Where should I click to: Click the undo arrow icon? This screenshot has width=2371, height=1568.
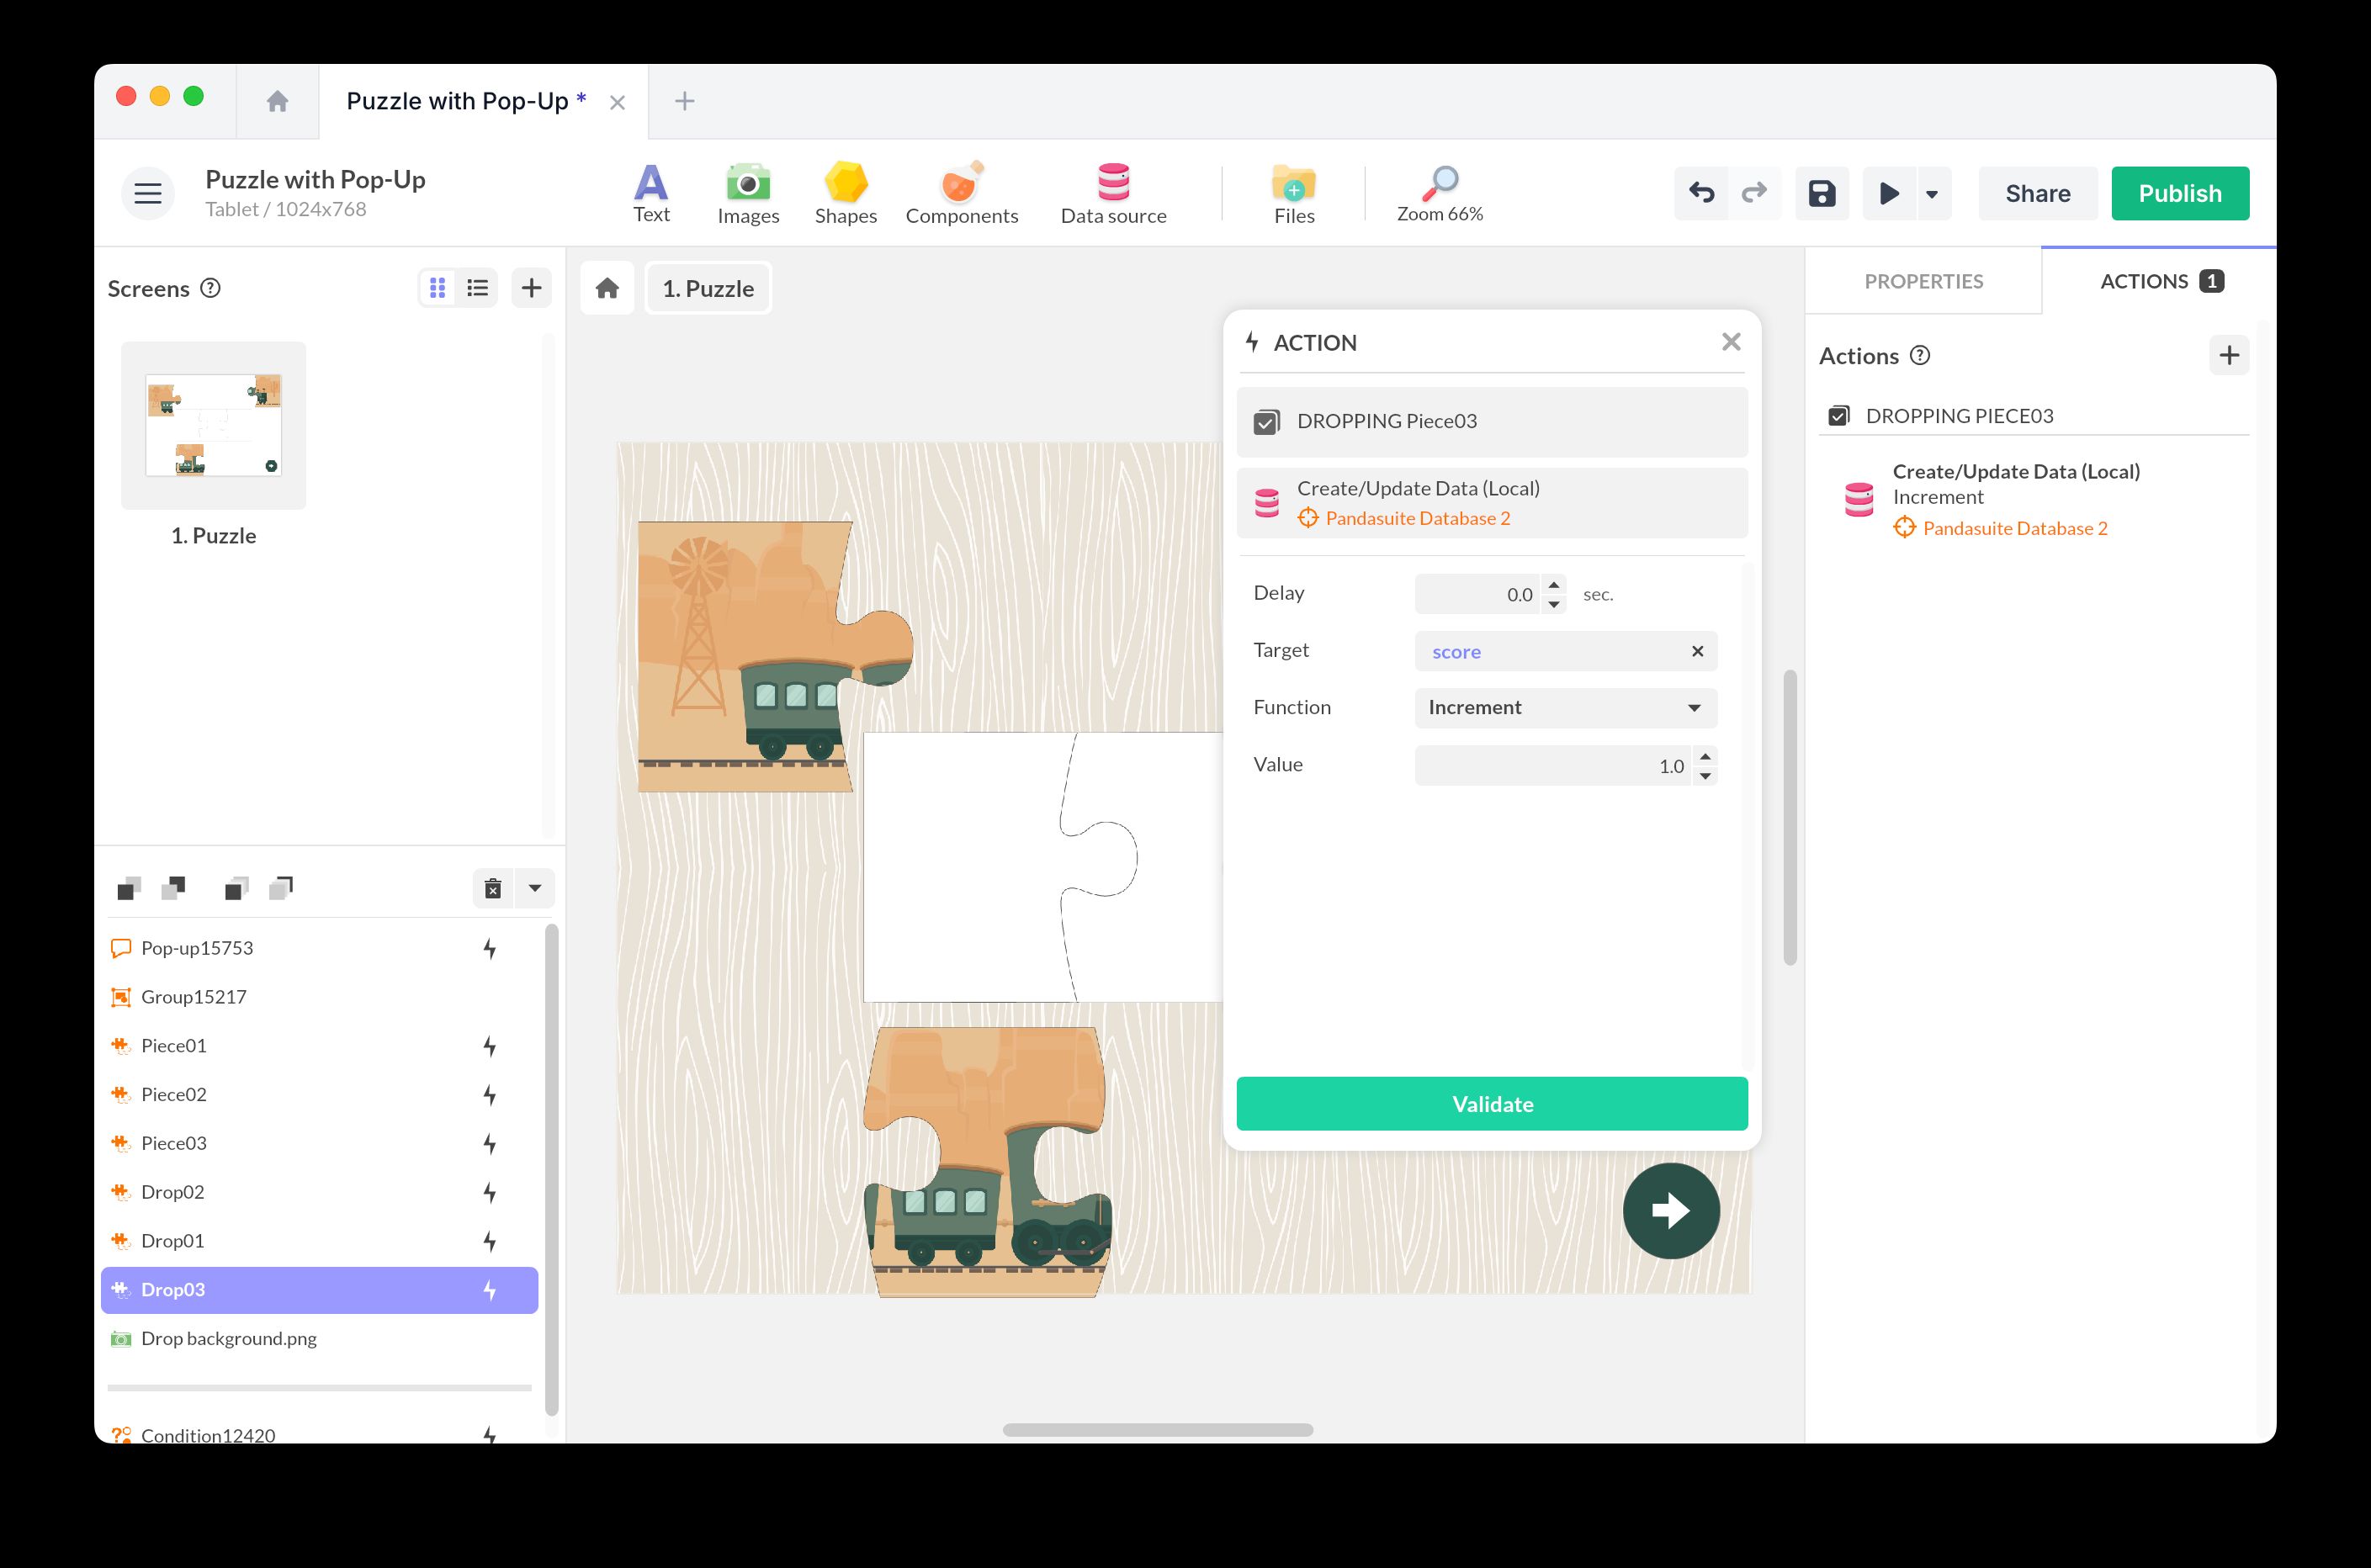(x=1701, y=193)
